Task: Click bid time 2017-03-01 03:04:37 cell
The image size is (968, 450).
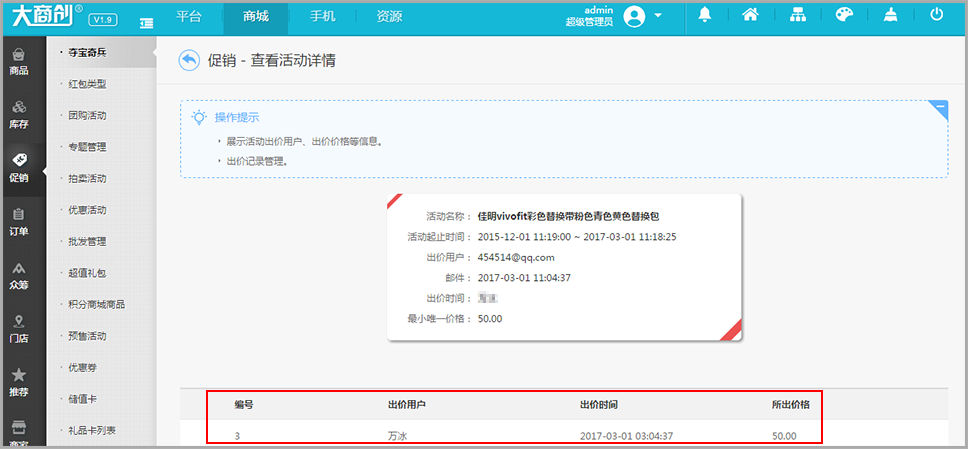Action: coord(626,436)
